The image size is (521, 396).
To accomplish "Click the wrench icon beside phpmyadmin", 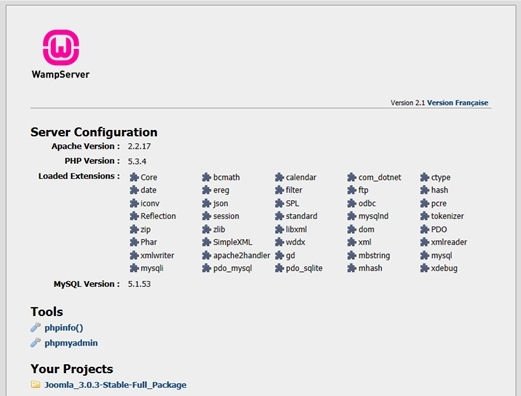I will pos(35,343).
